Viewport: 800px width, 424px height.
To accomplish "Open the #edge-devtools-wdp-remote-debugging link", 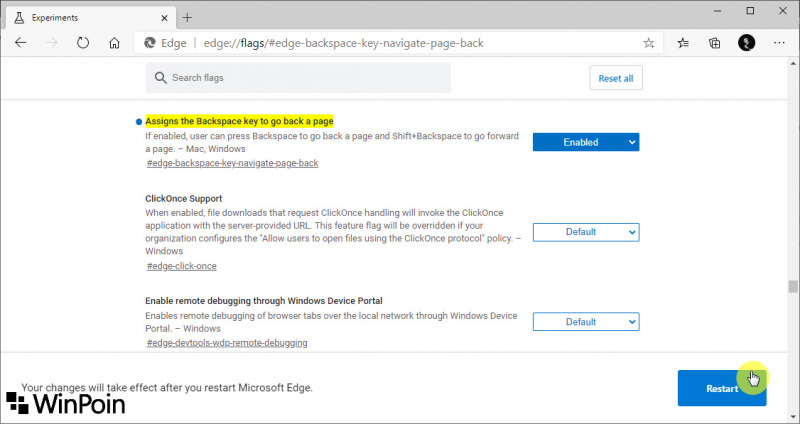I will click(x=227, y=343).
